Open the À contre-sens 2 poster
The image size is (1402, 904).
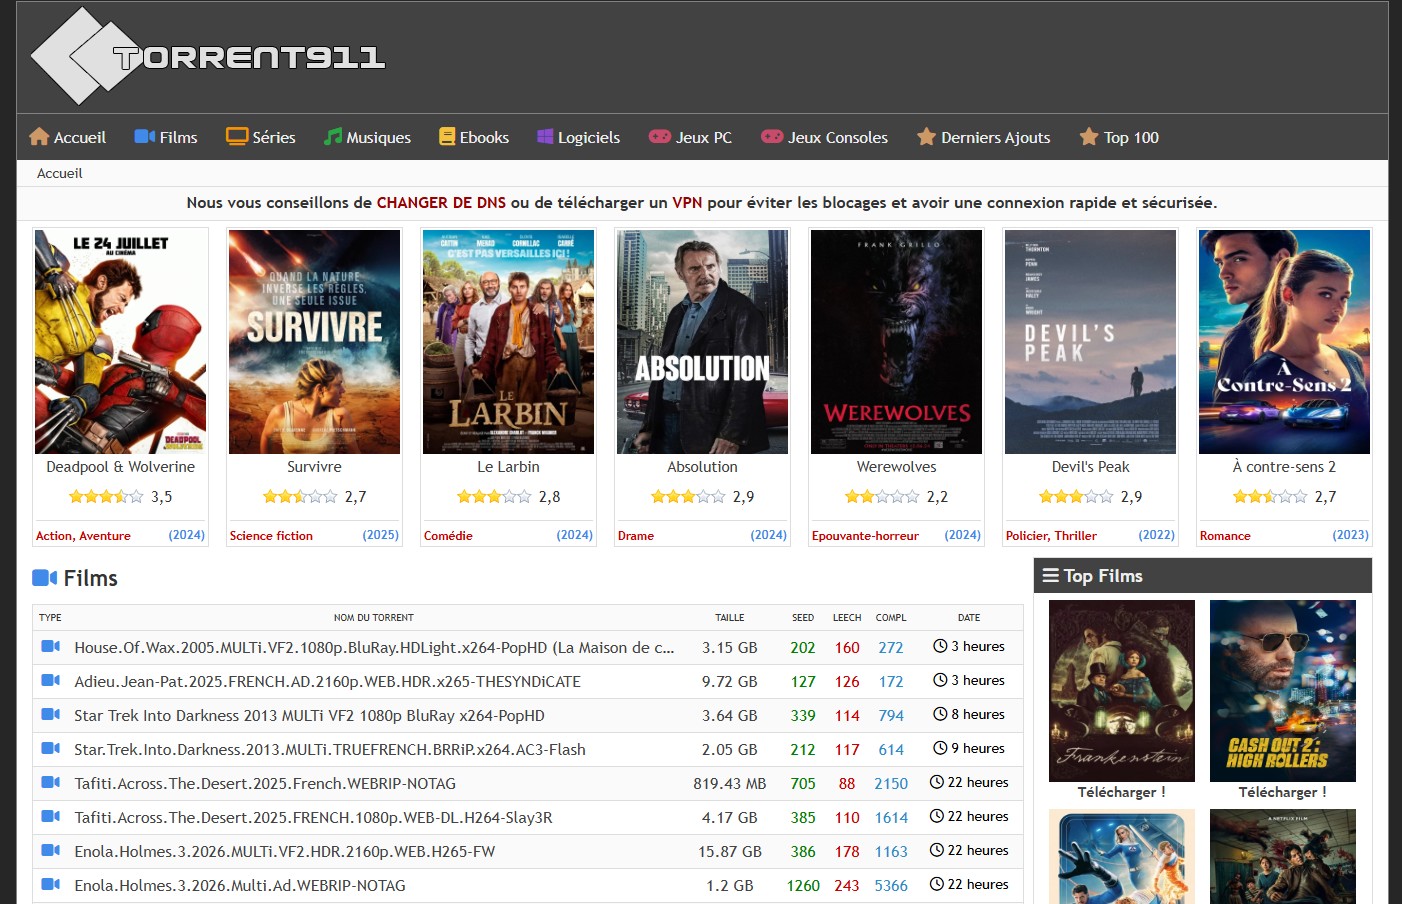1284,342
